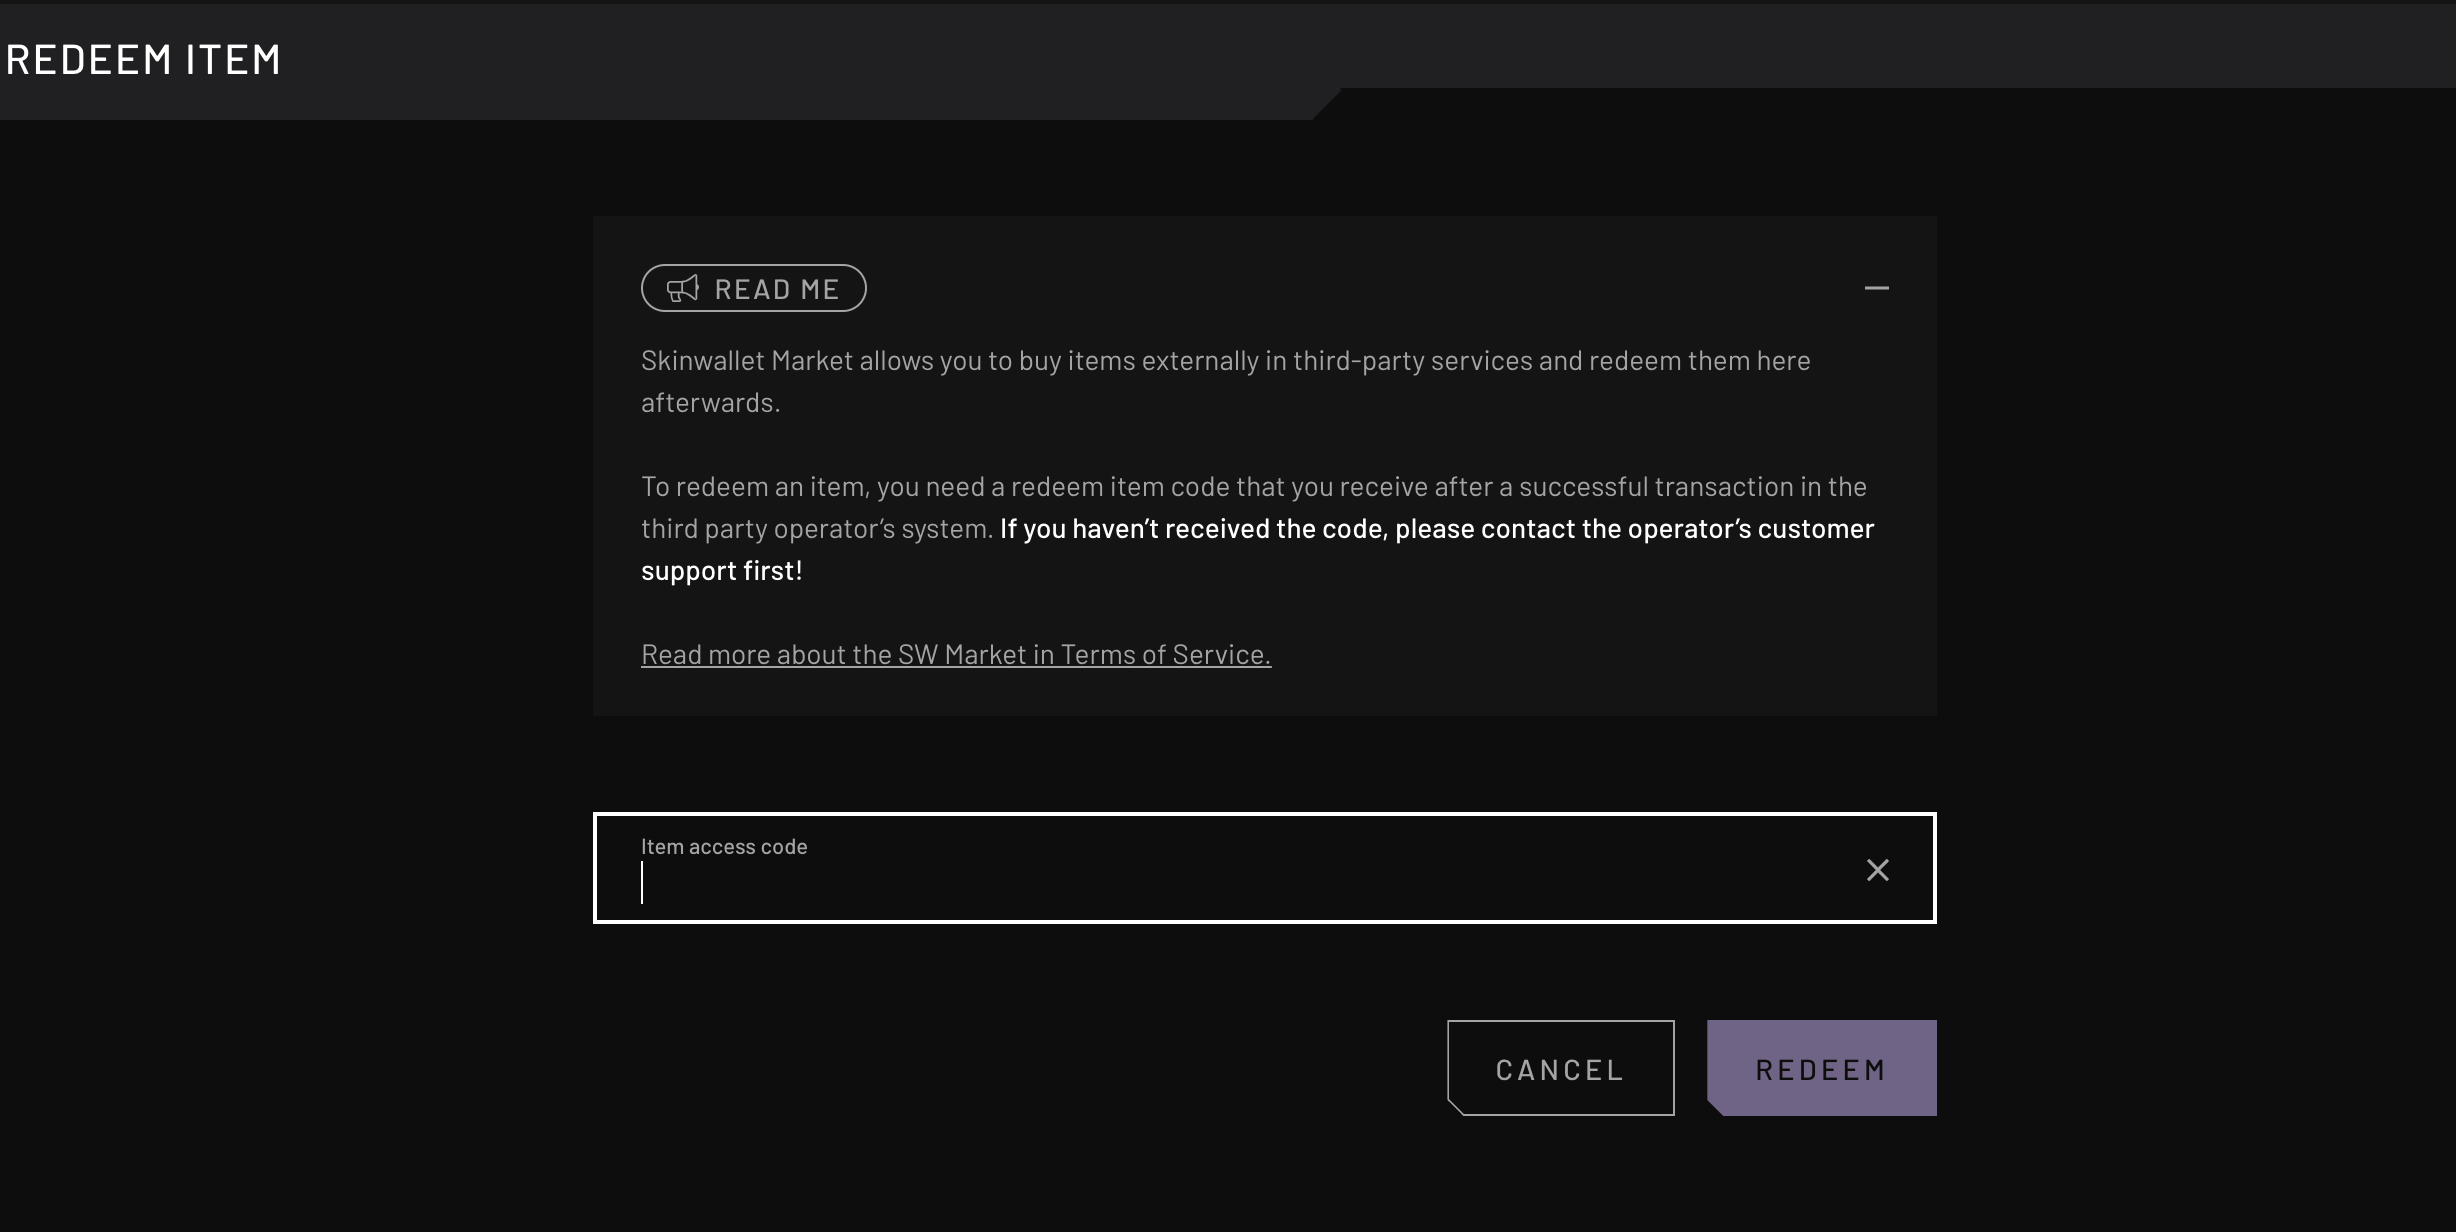This screenshot has height=1232, width=2456.
Task: Clear the access code using the X icon
Action: [1877, 869]
